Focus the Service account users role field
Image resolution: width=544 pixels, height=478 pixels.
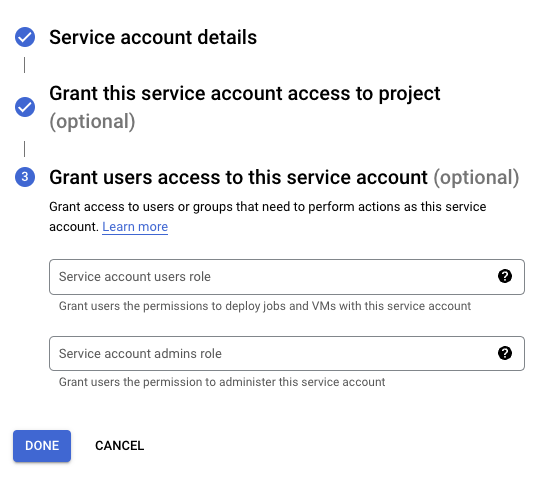(x=287, y=277)
